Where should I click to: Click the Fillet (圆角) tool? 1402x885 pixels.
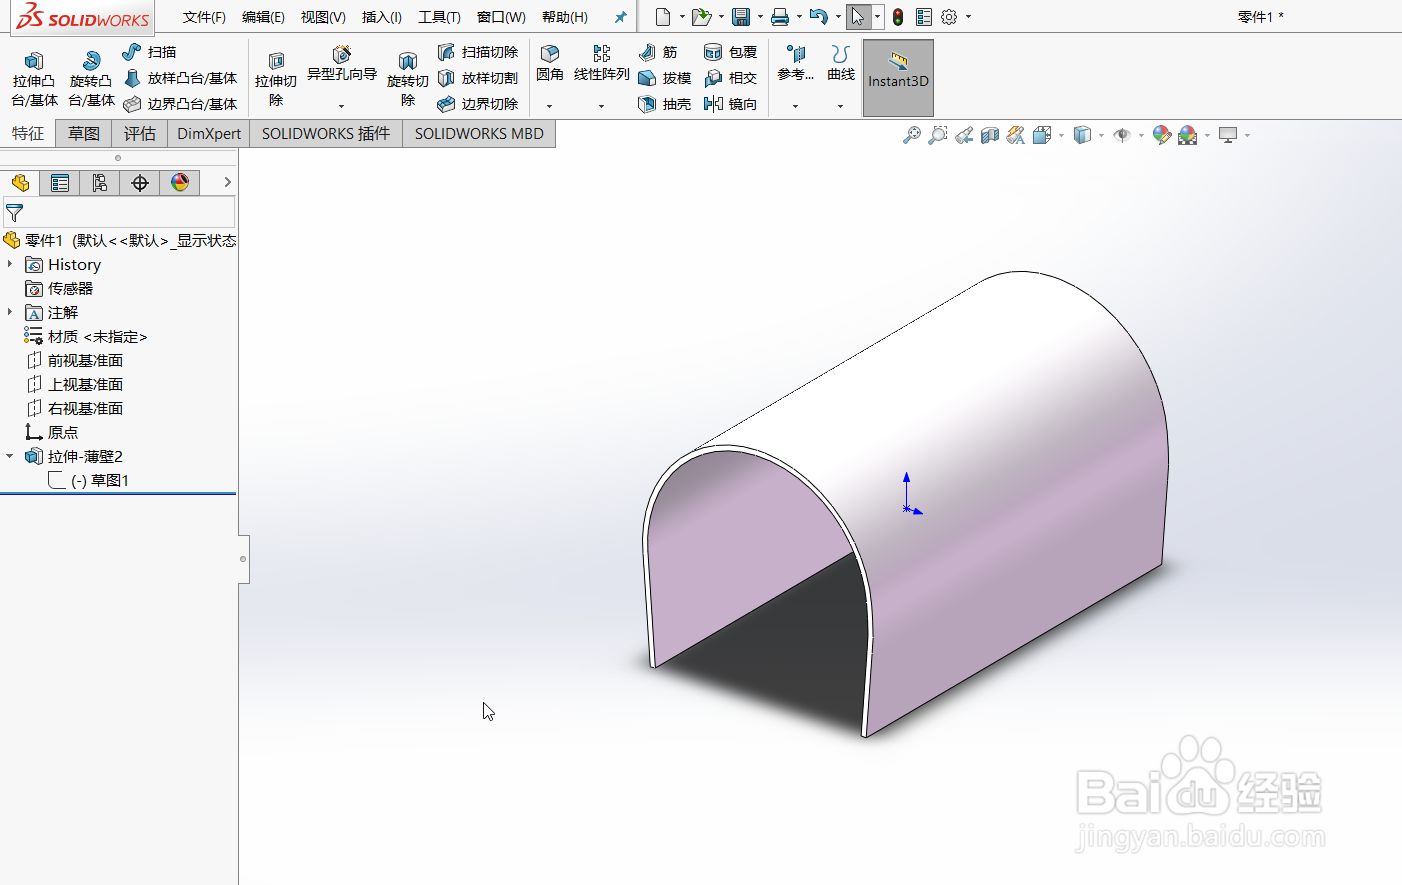click(550, 63)
